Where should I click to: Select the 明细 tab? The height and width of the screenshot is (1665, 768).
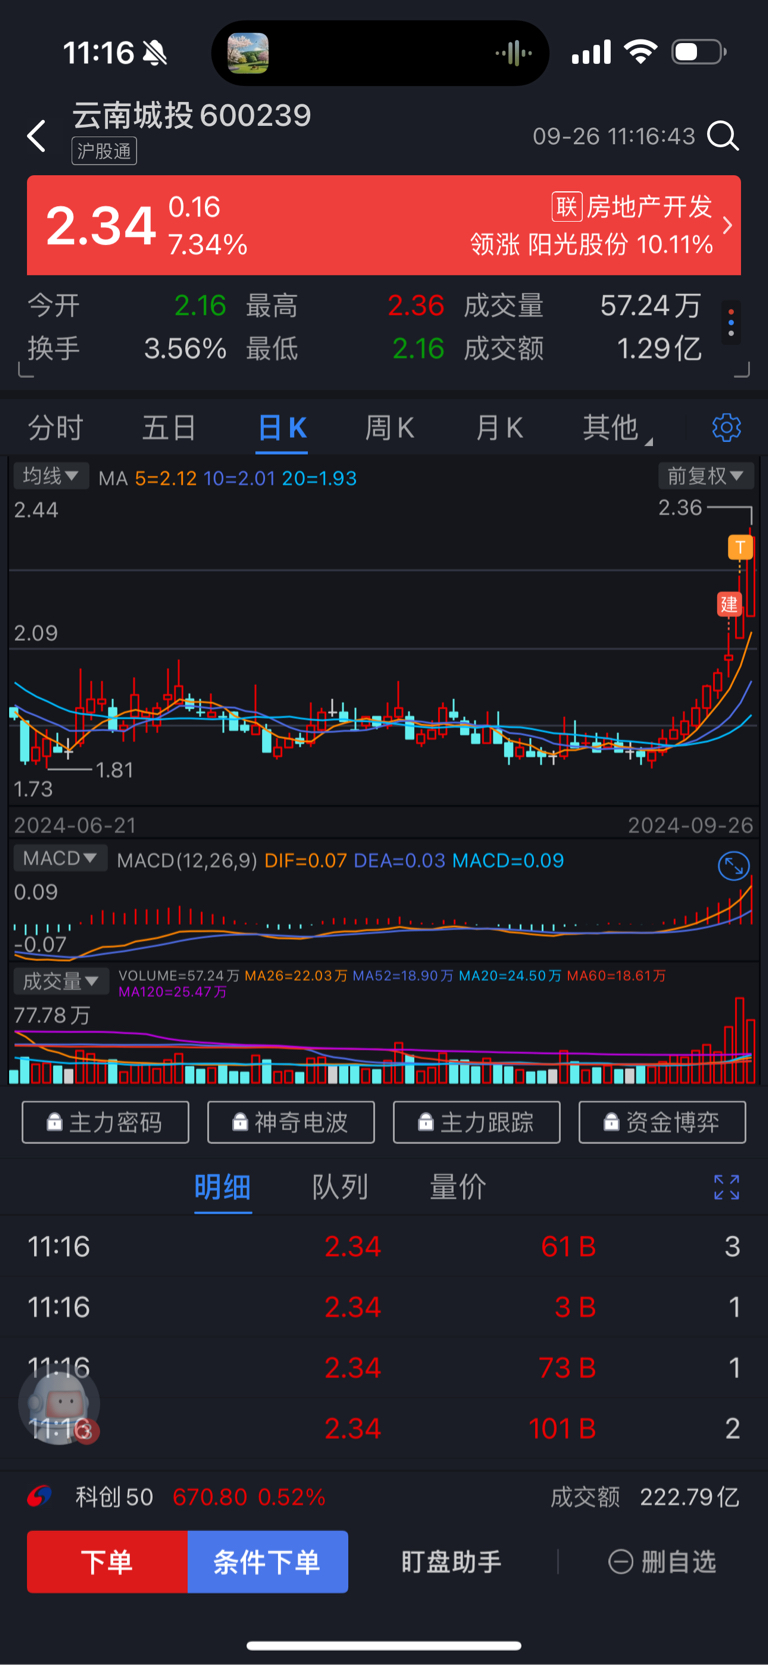pos(222,1187)
